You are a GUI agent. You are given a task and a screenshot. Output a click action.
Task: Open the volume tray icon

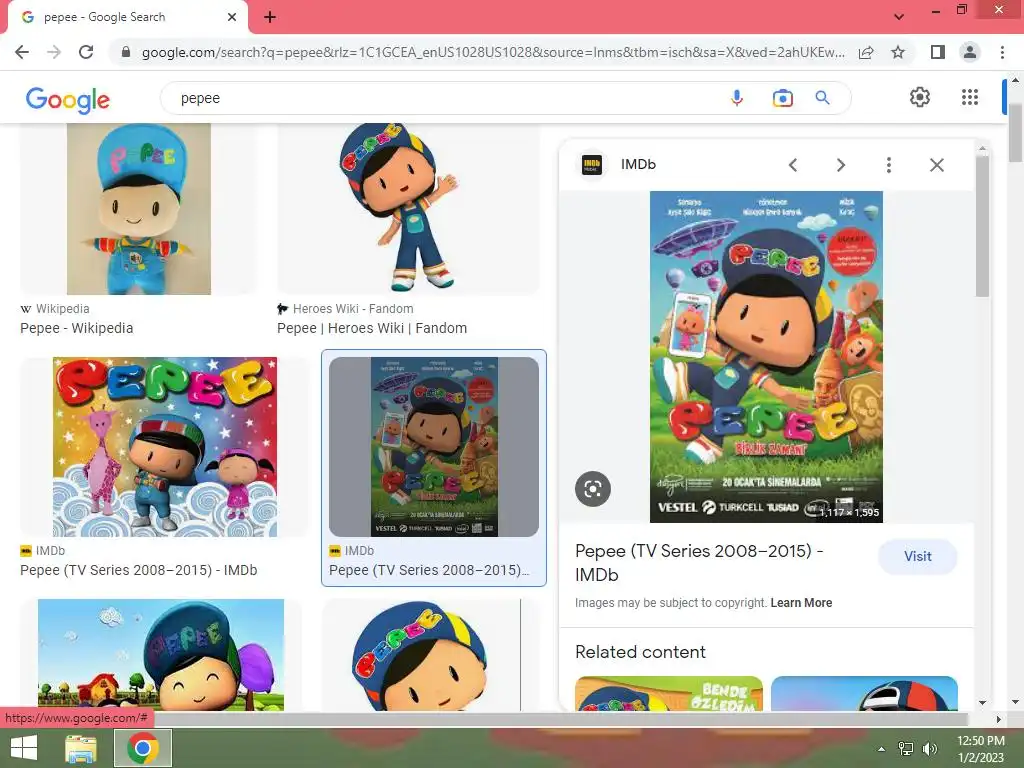[x=929, y=748]
